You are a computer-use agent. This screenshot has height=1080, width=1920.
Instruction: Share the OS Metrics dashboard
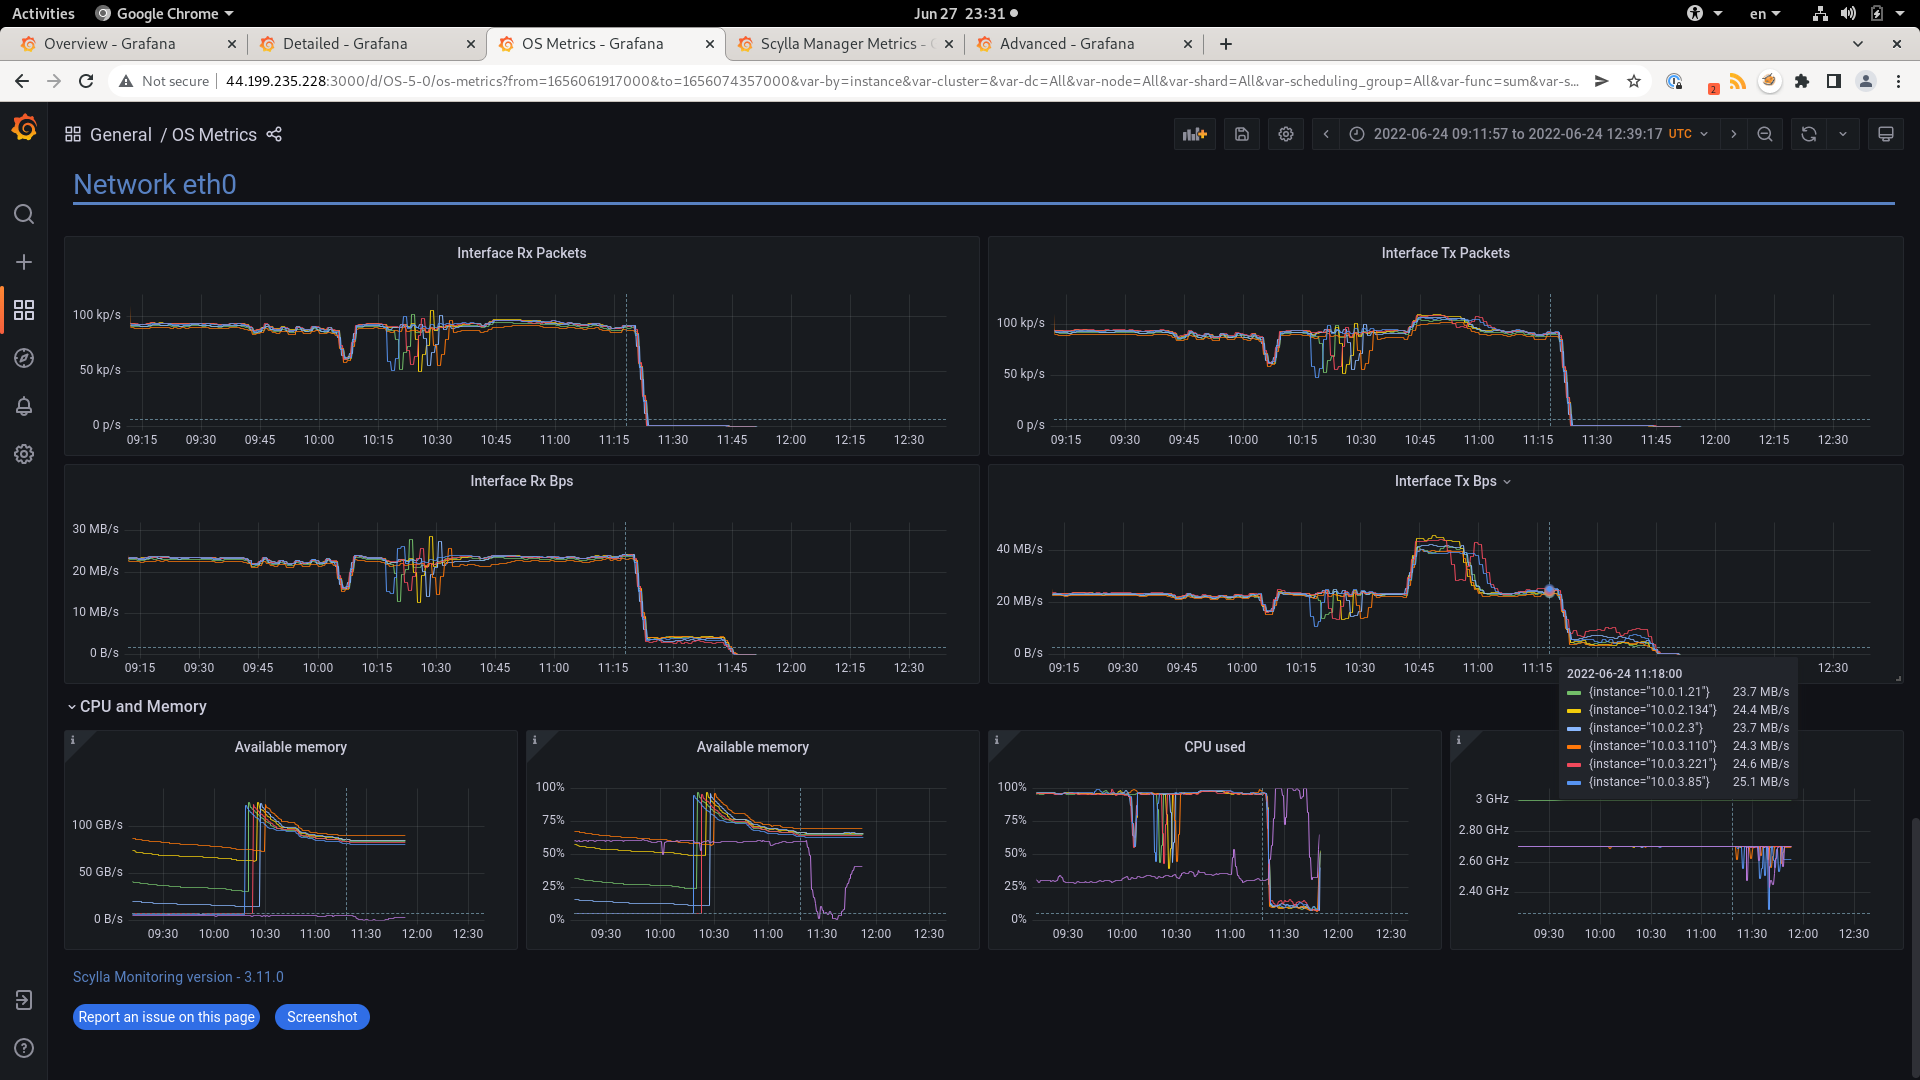[274, 134]
